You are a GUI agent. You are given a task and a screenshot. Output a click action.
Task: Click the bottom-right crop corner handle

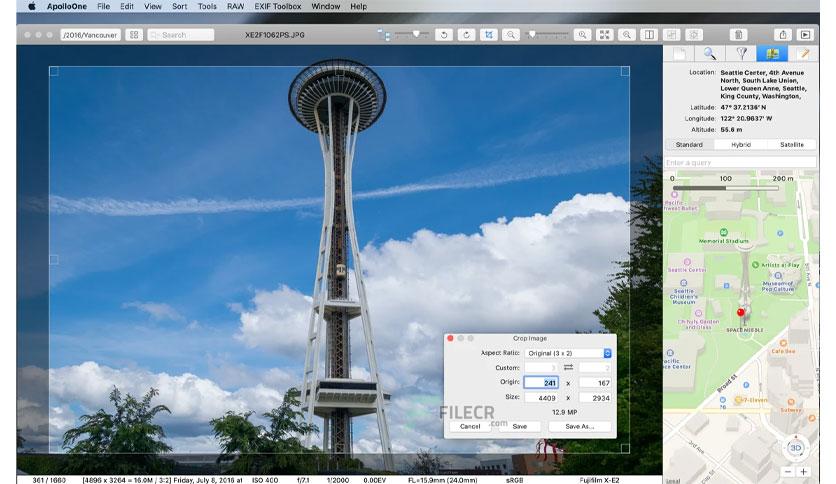(625, 449)
